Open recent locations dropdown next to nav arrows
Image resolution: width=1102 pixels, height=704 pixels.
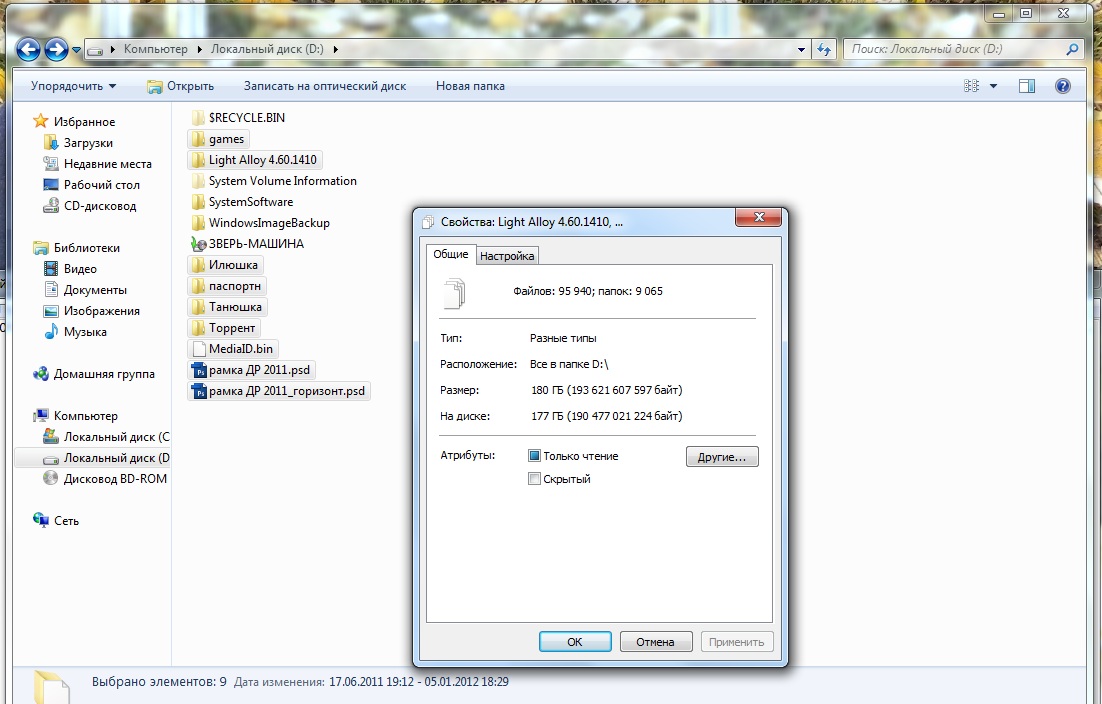pos(76,50)
